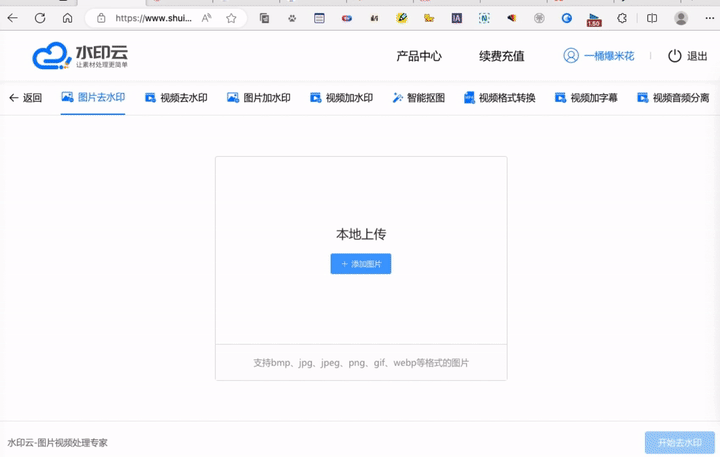Click the paw print extension icon
Image resolution: width=720 pixels, height=457 pixels.
292,18
